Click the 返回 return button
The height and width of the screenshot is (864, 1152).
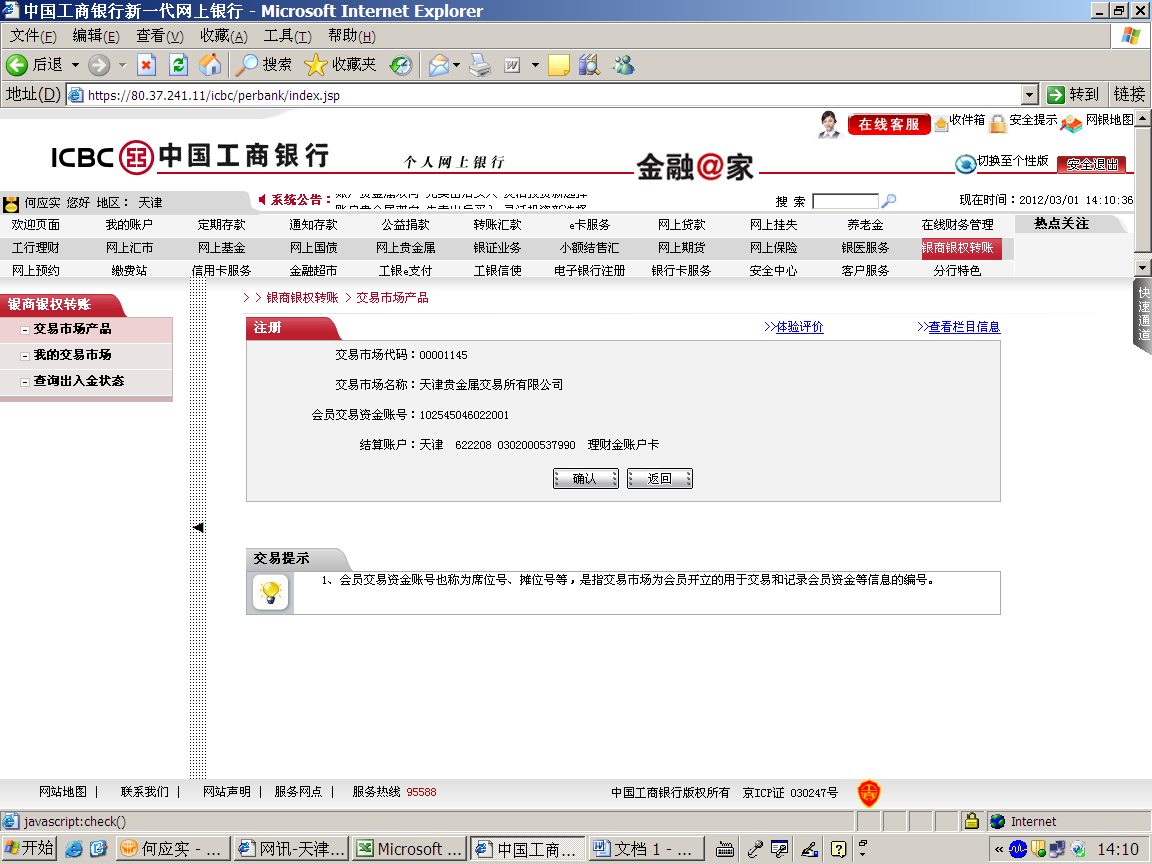coord(660,478)
